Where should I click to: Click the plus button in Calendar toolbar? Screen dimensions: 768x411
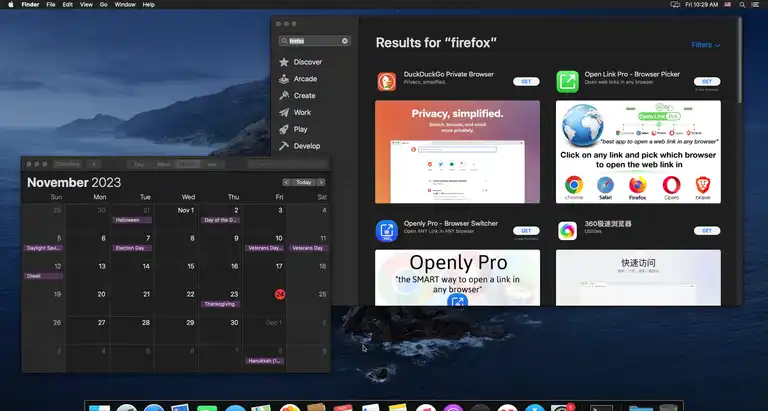pos(94,165)
